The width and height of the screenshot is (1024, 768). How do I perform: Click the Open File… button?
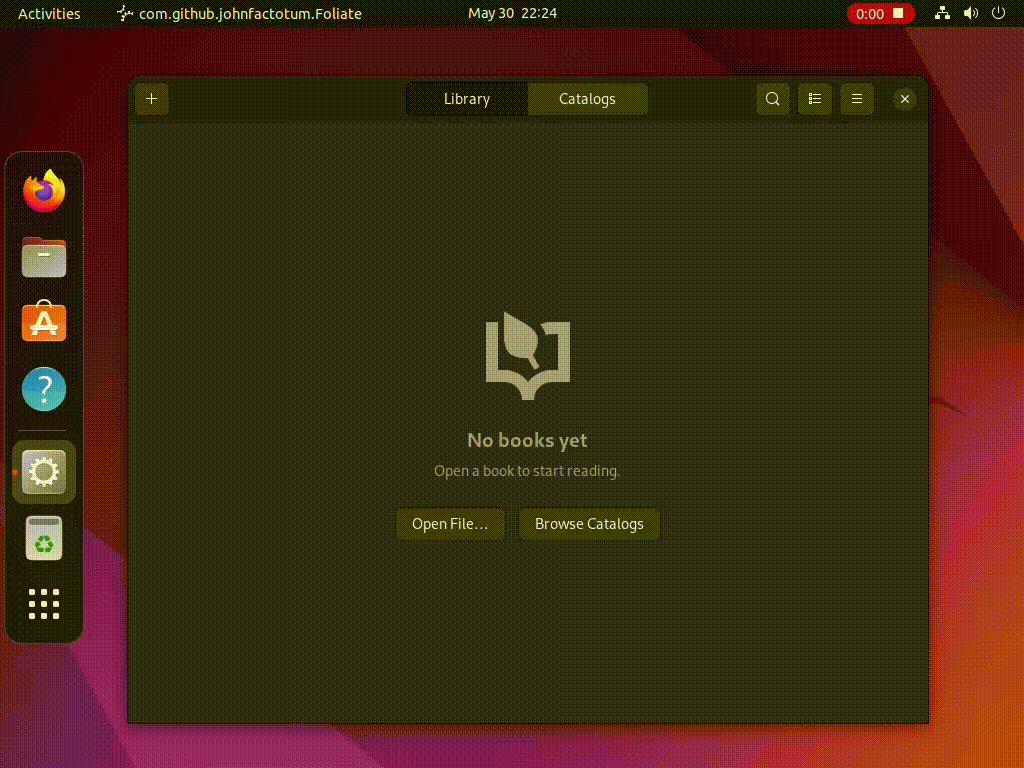(x=450, y=524)
